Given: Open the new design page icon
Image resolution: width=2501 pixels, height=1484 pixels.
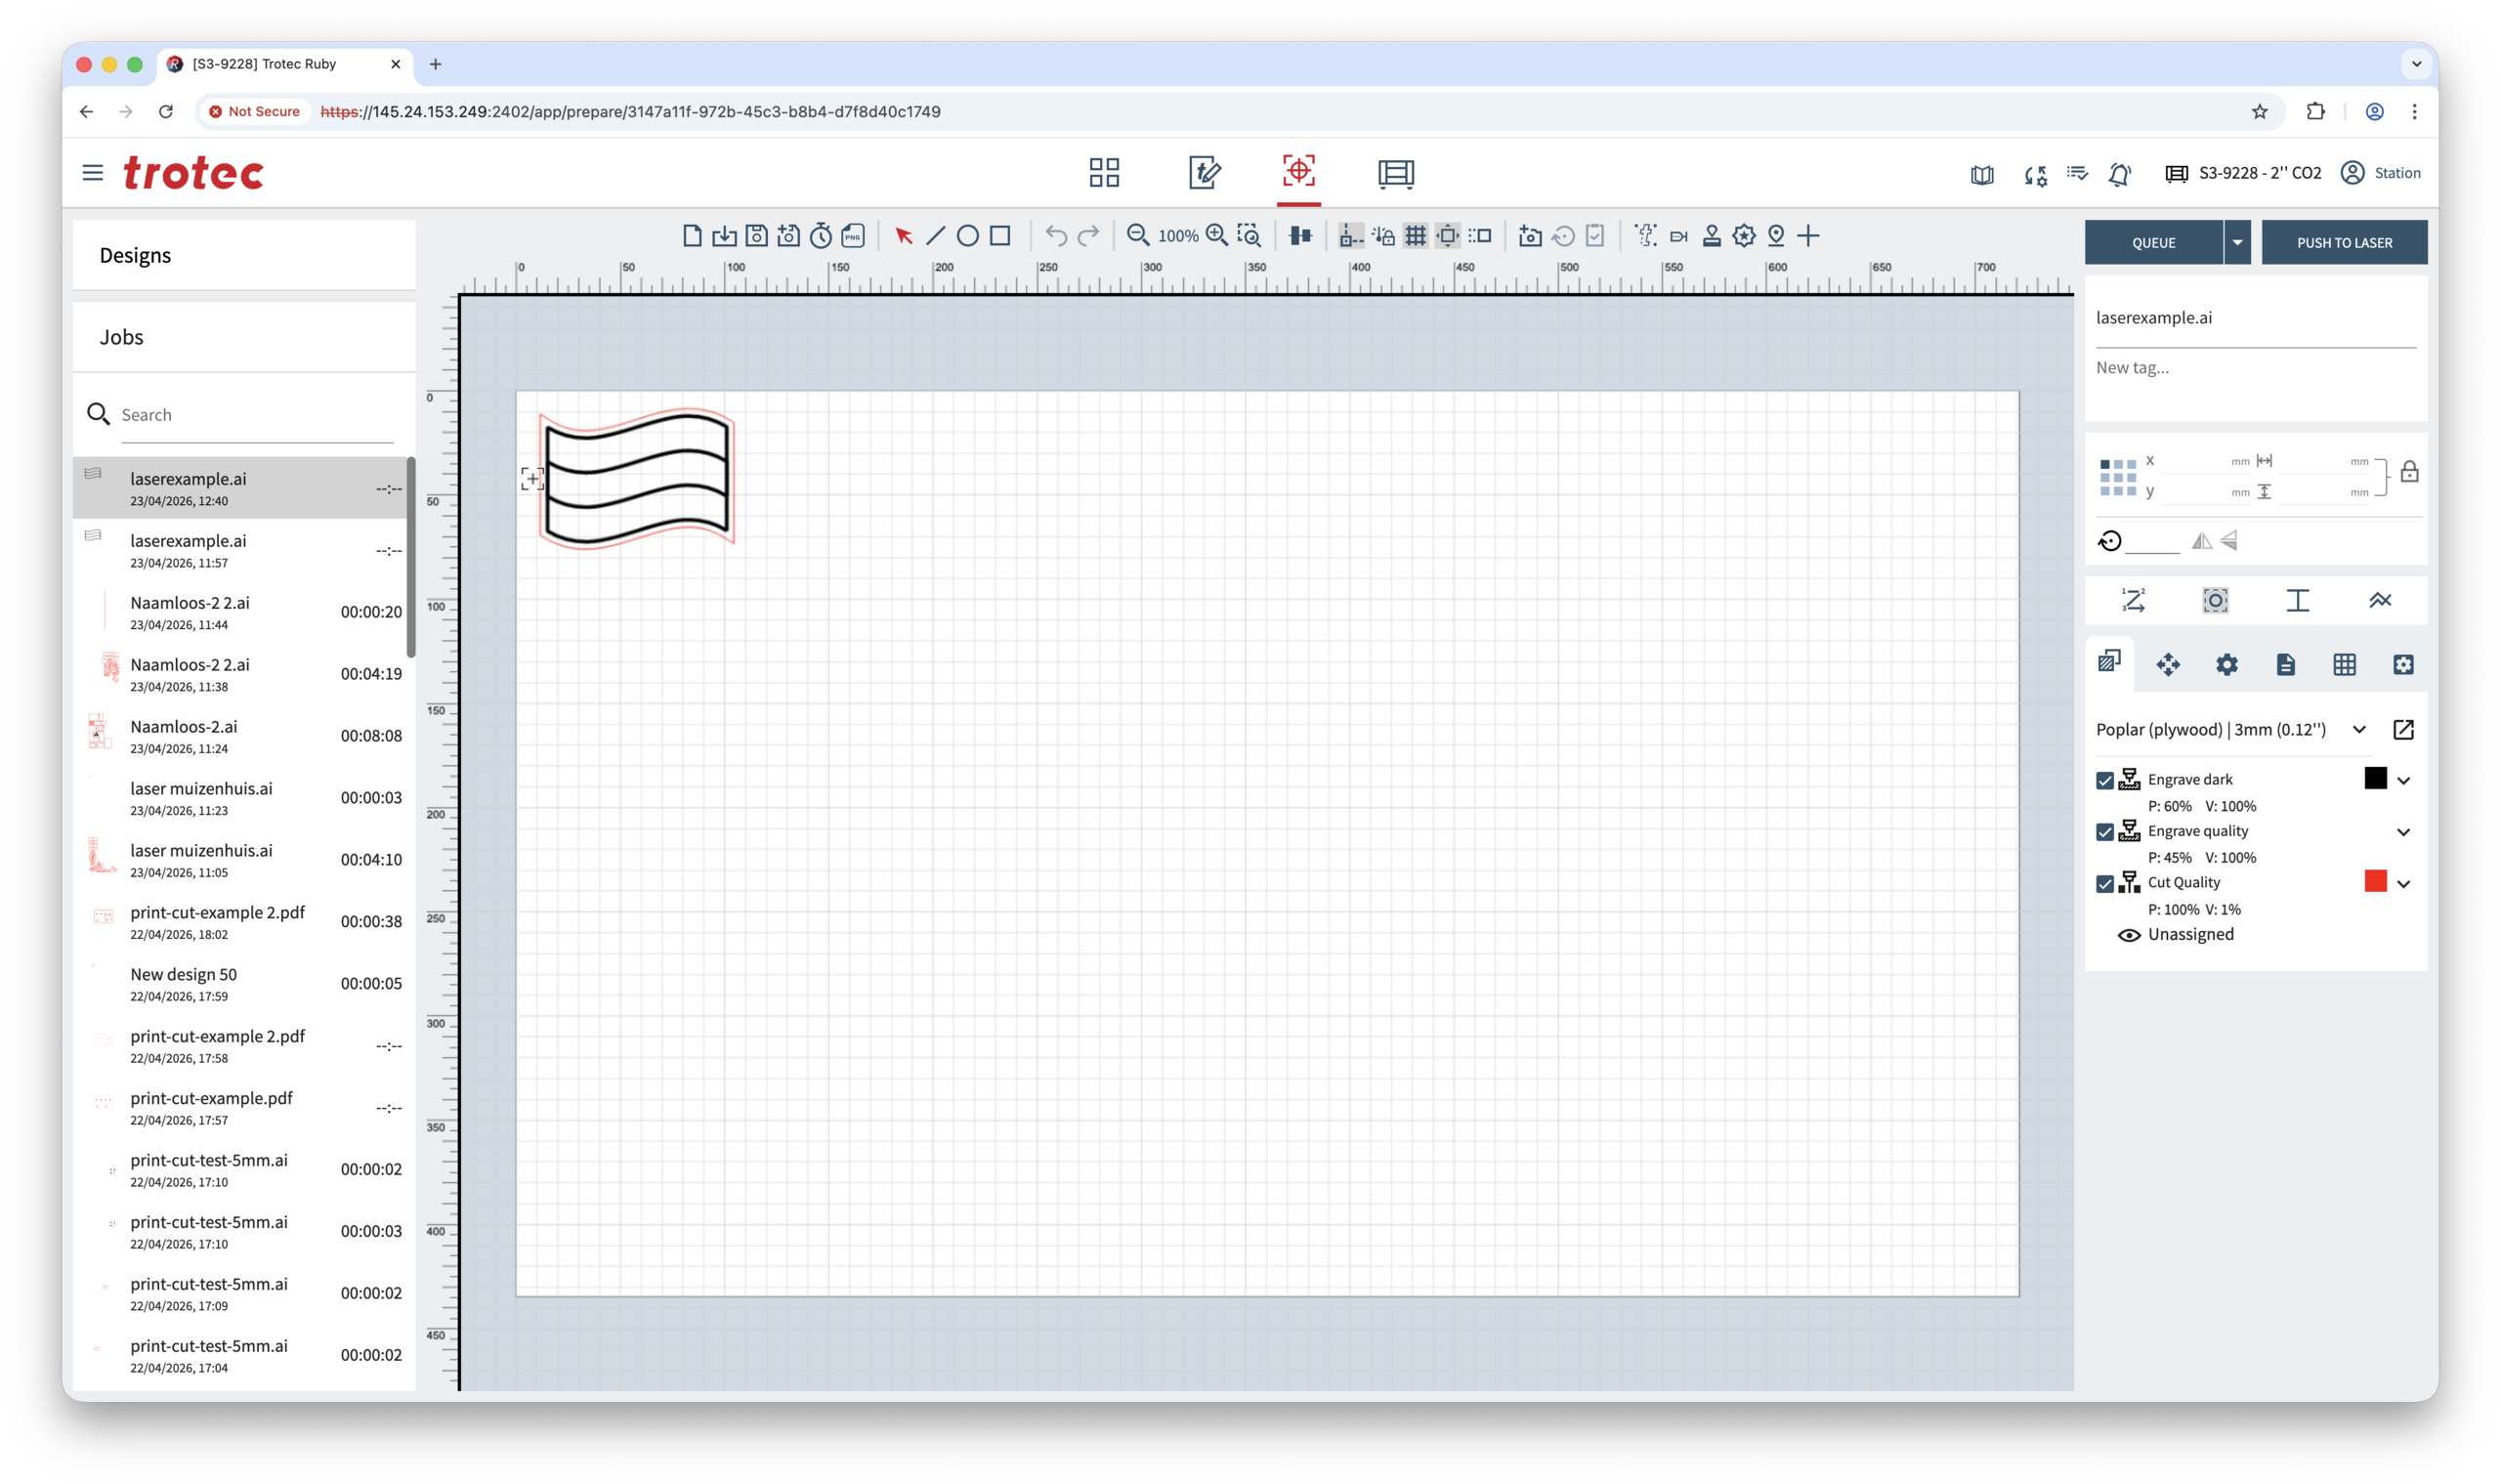Looking at the screenshot, I should [x=691, y=236].
